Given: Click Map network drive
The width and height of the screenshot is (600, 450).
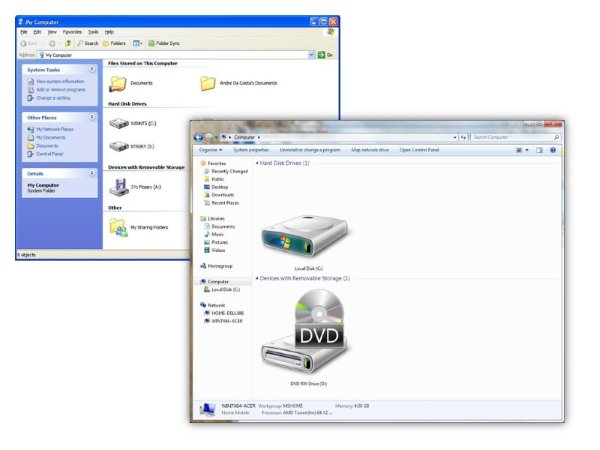Looking at the screenshot, I should (x=370, y=150).
